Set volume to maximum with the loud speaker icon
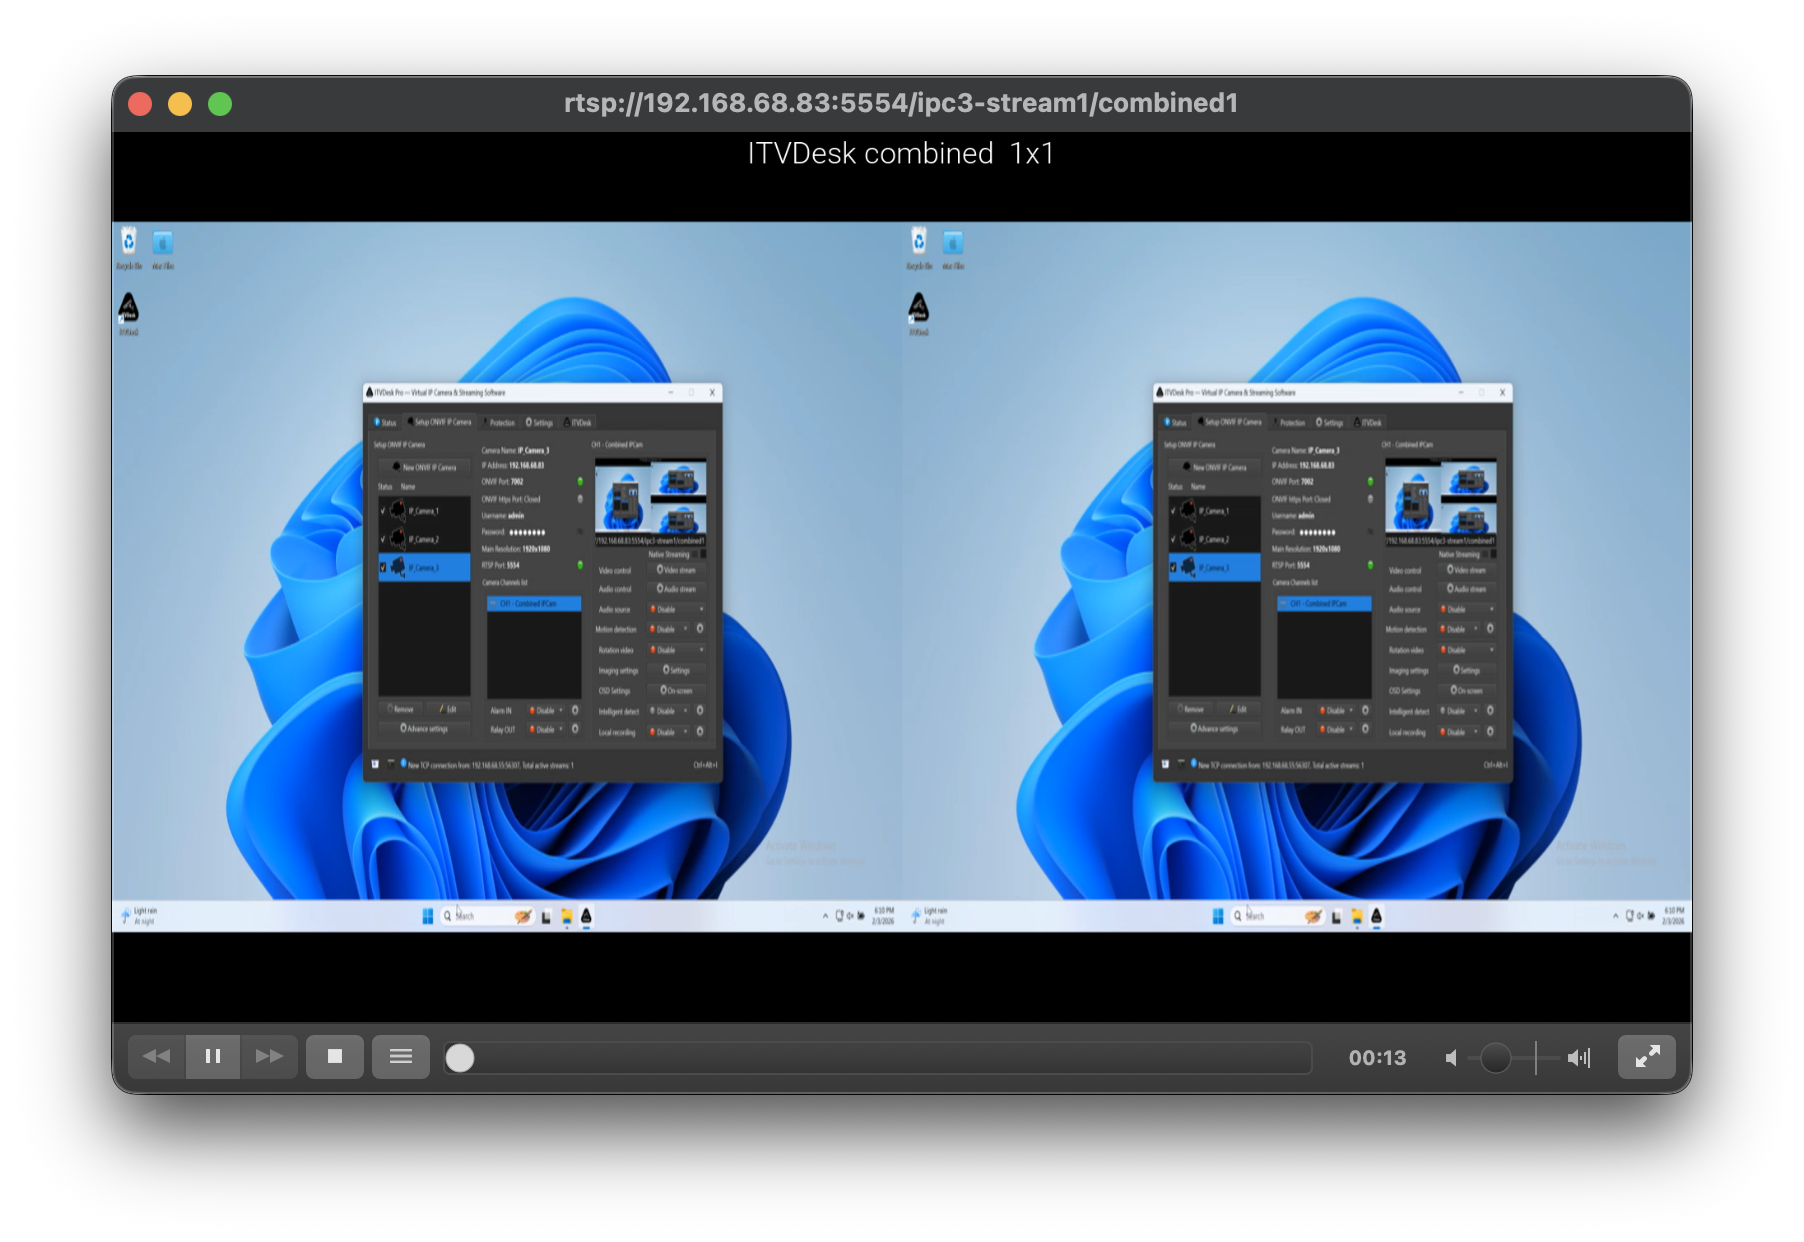This screenshot has height=1242, width=1804. click(1578, 1058)
